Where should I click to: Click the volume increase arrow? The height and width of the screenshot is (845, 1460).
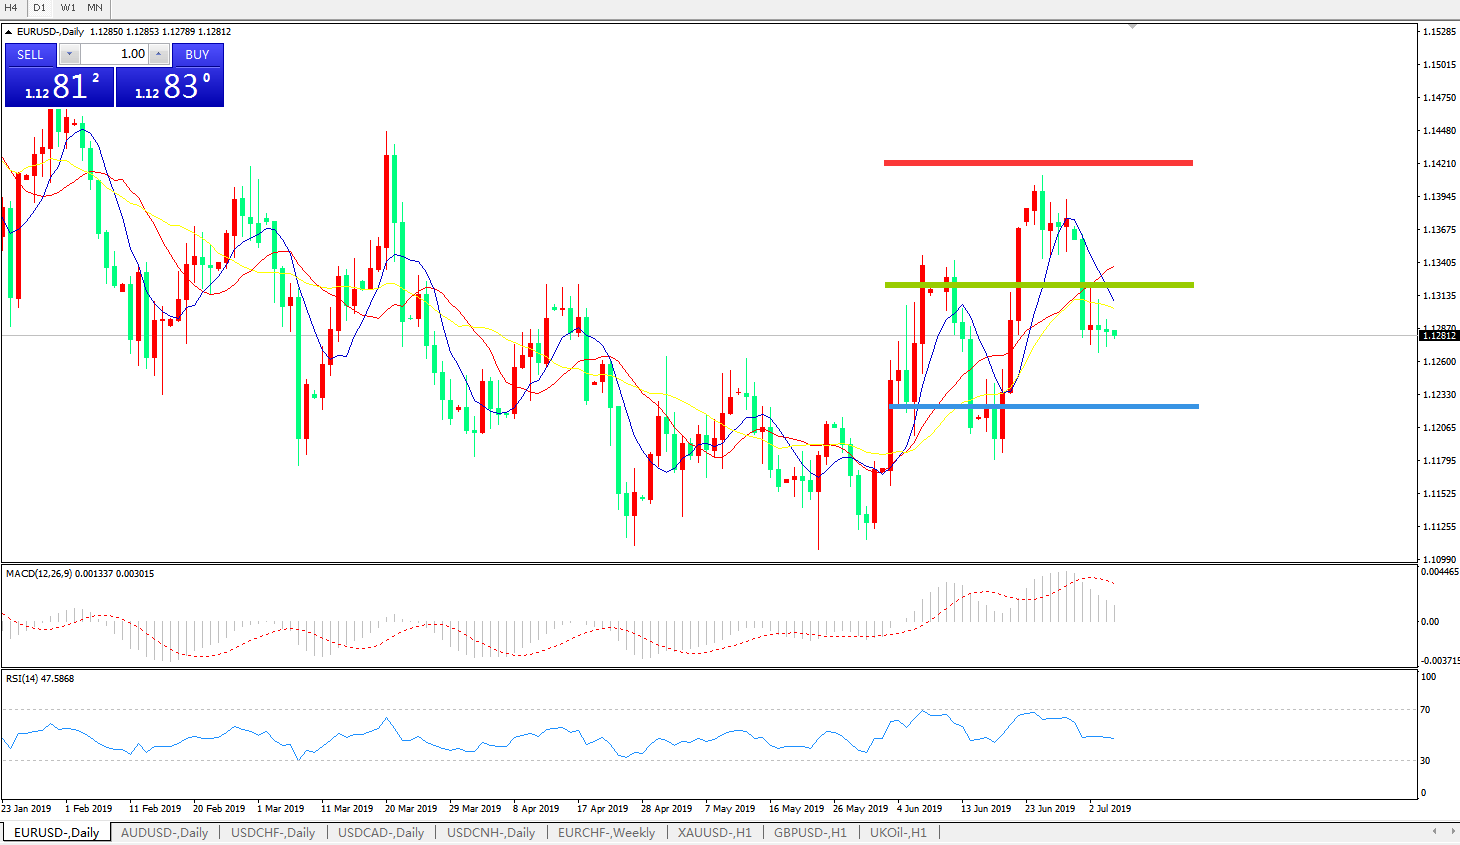tap(158, 54)
